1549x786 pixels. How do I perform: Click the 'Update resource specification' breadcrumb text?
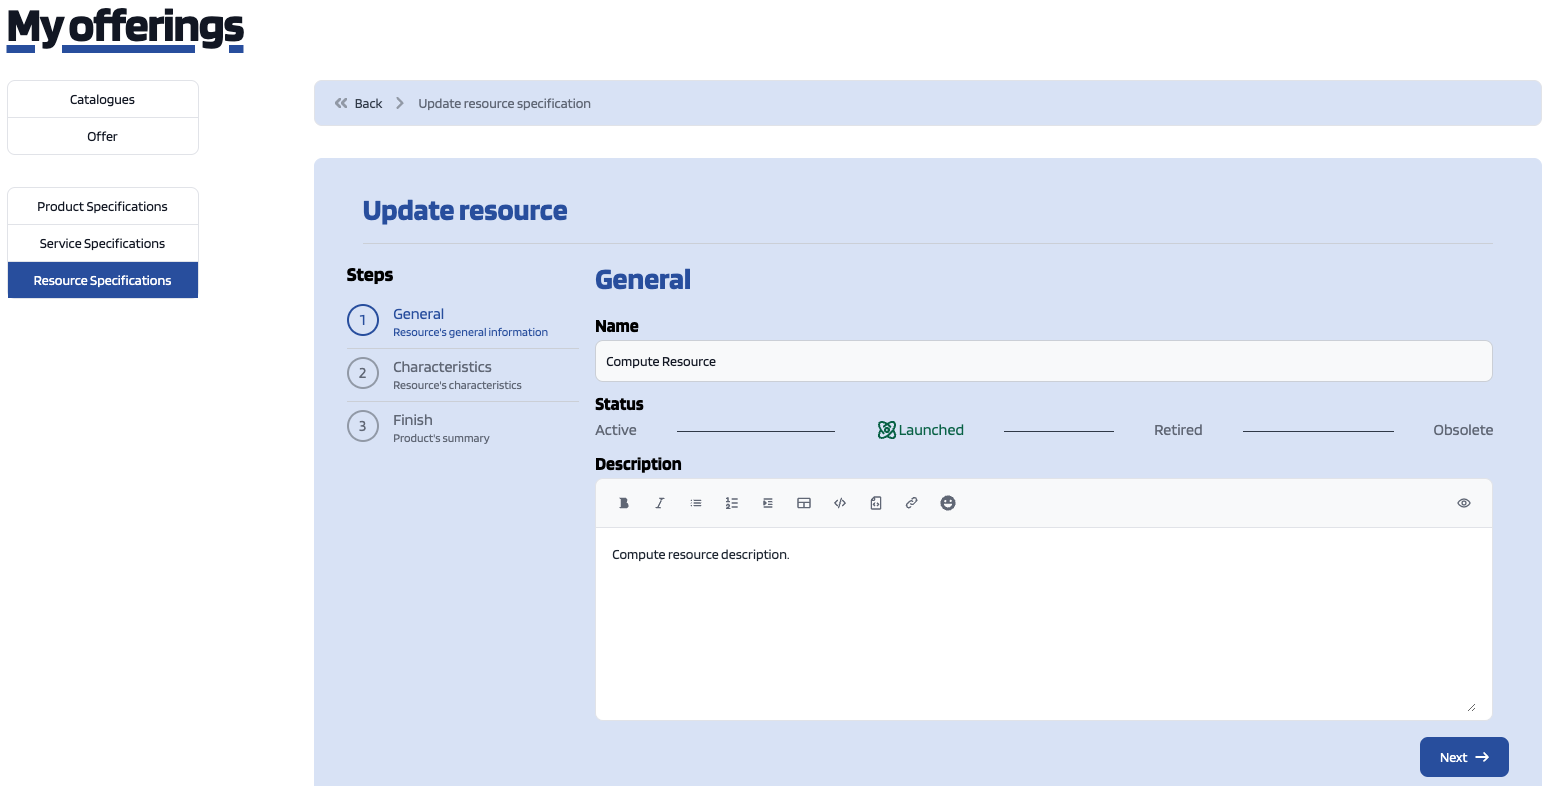504,103
